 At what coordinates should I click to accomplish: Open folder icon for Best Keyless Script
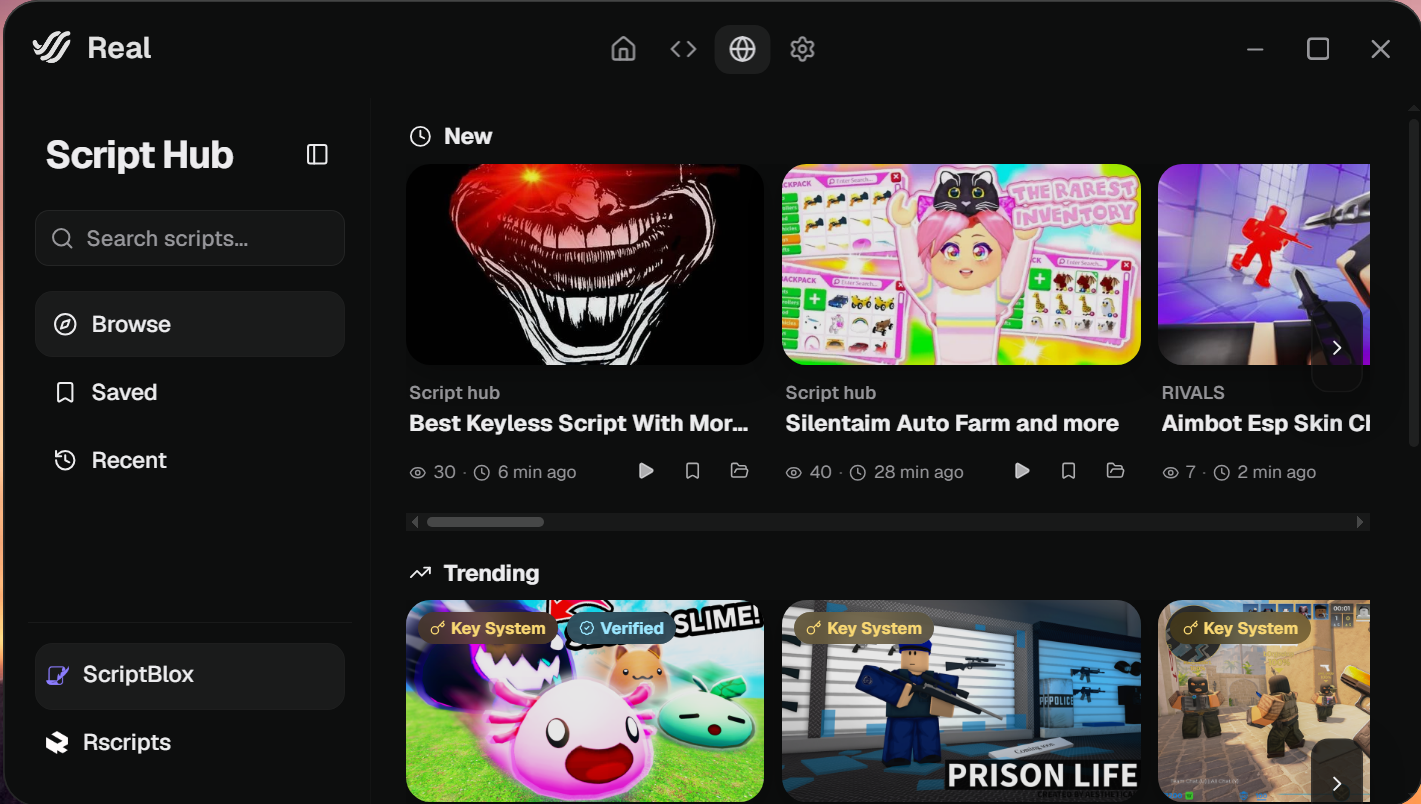tap(739, 471)
